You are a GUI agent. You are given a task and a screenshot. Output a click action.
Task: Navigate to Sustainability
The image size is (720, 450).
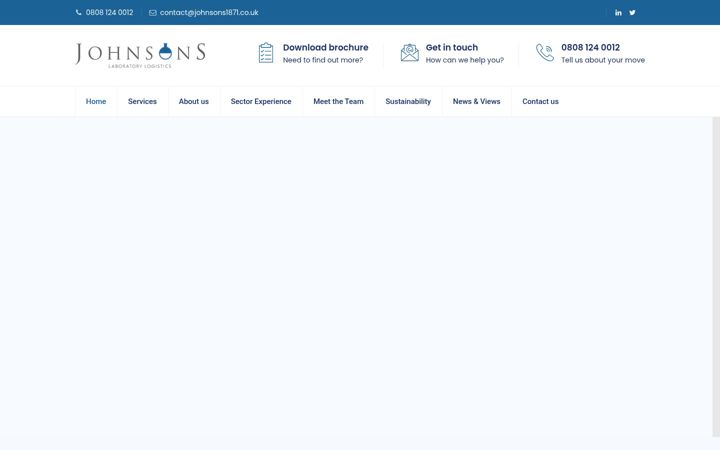point(408,101)
